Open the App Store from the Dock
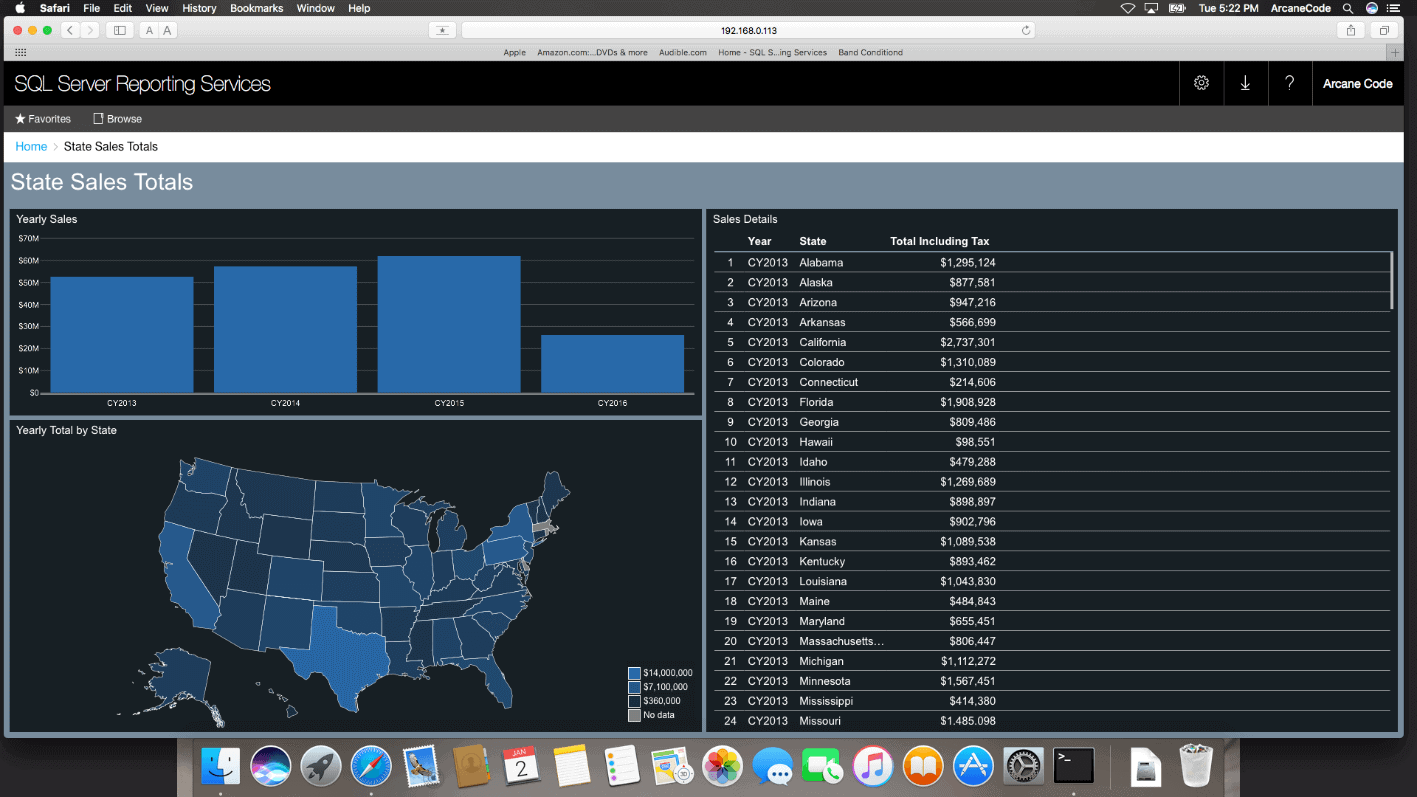Screen dimensions: 1417x797 973,767
